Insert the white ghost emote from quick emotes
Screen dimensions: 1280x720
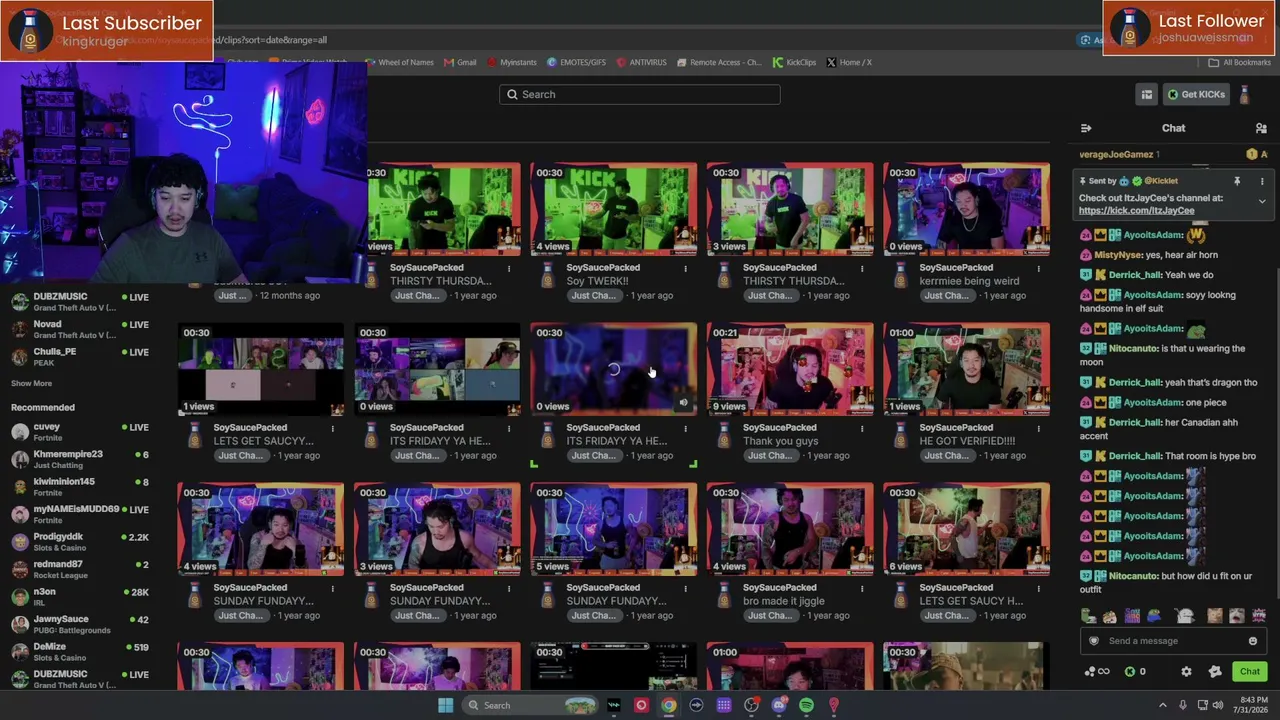click(x=1185, y=616)
